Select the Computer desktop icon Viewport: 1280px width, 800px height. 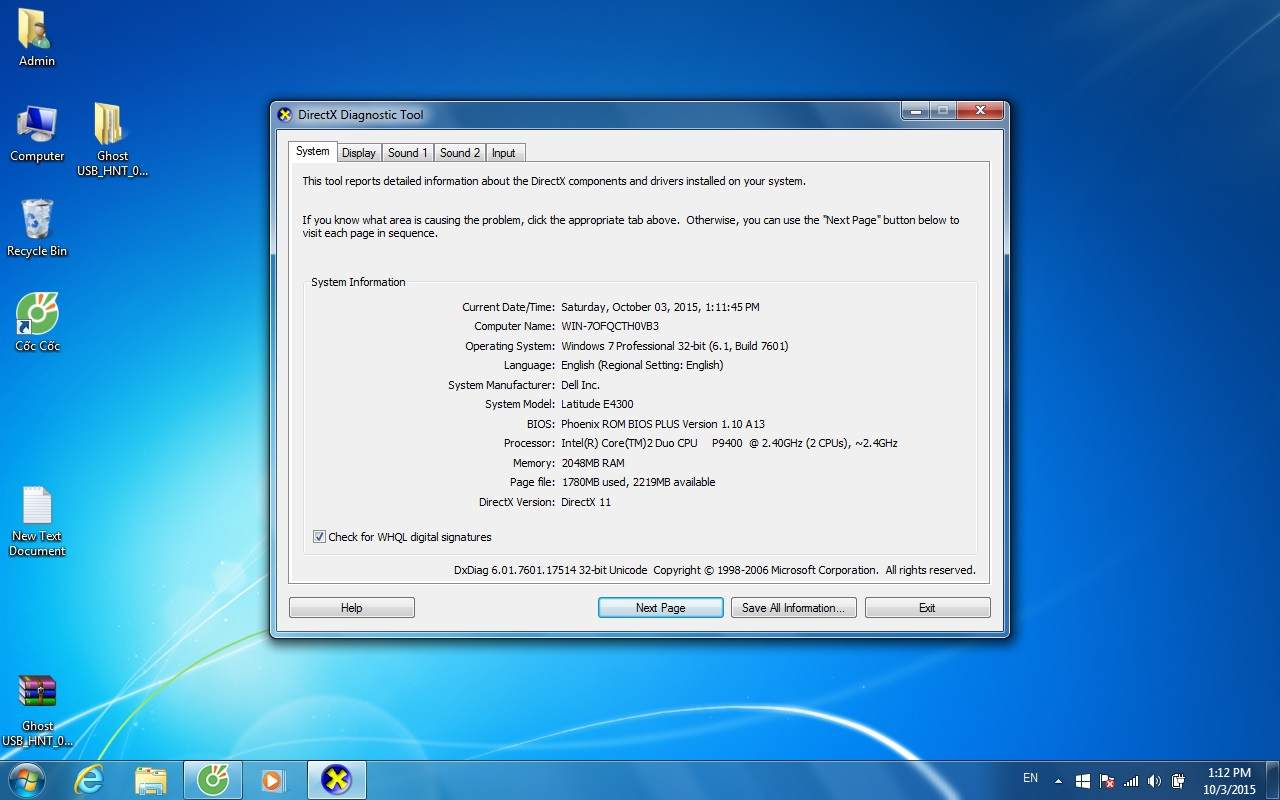(37, 133)
